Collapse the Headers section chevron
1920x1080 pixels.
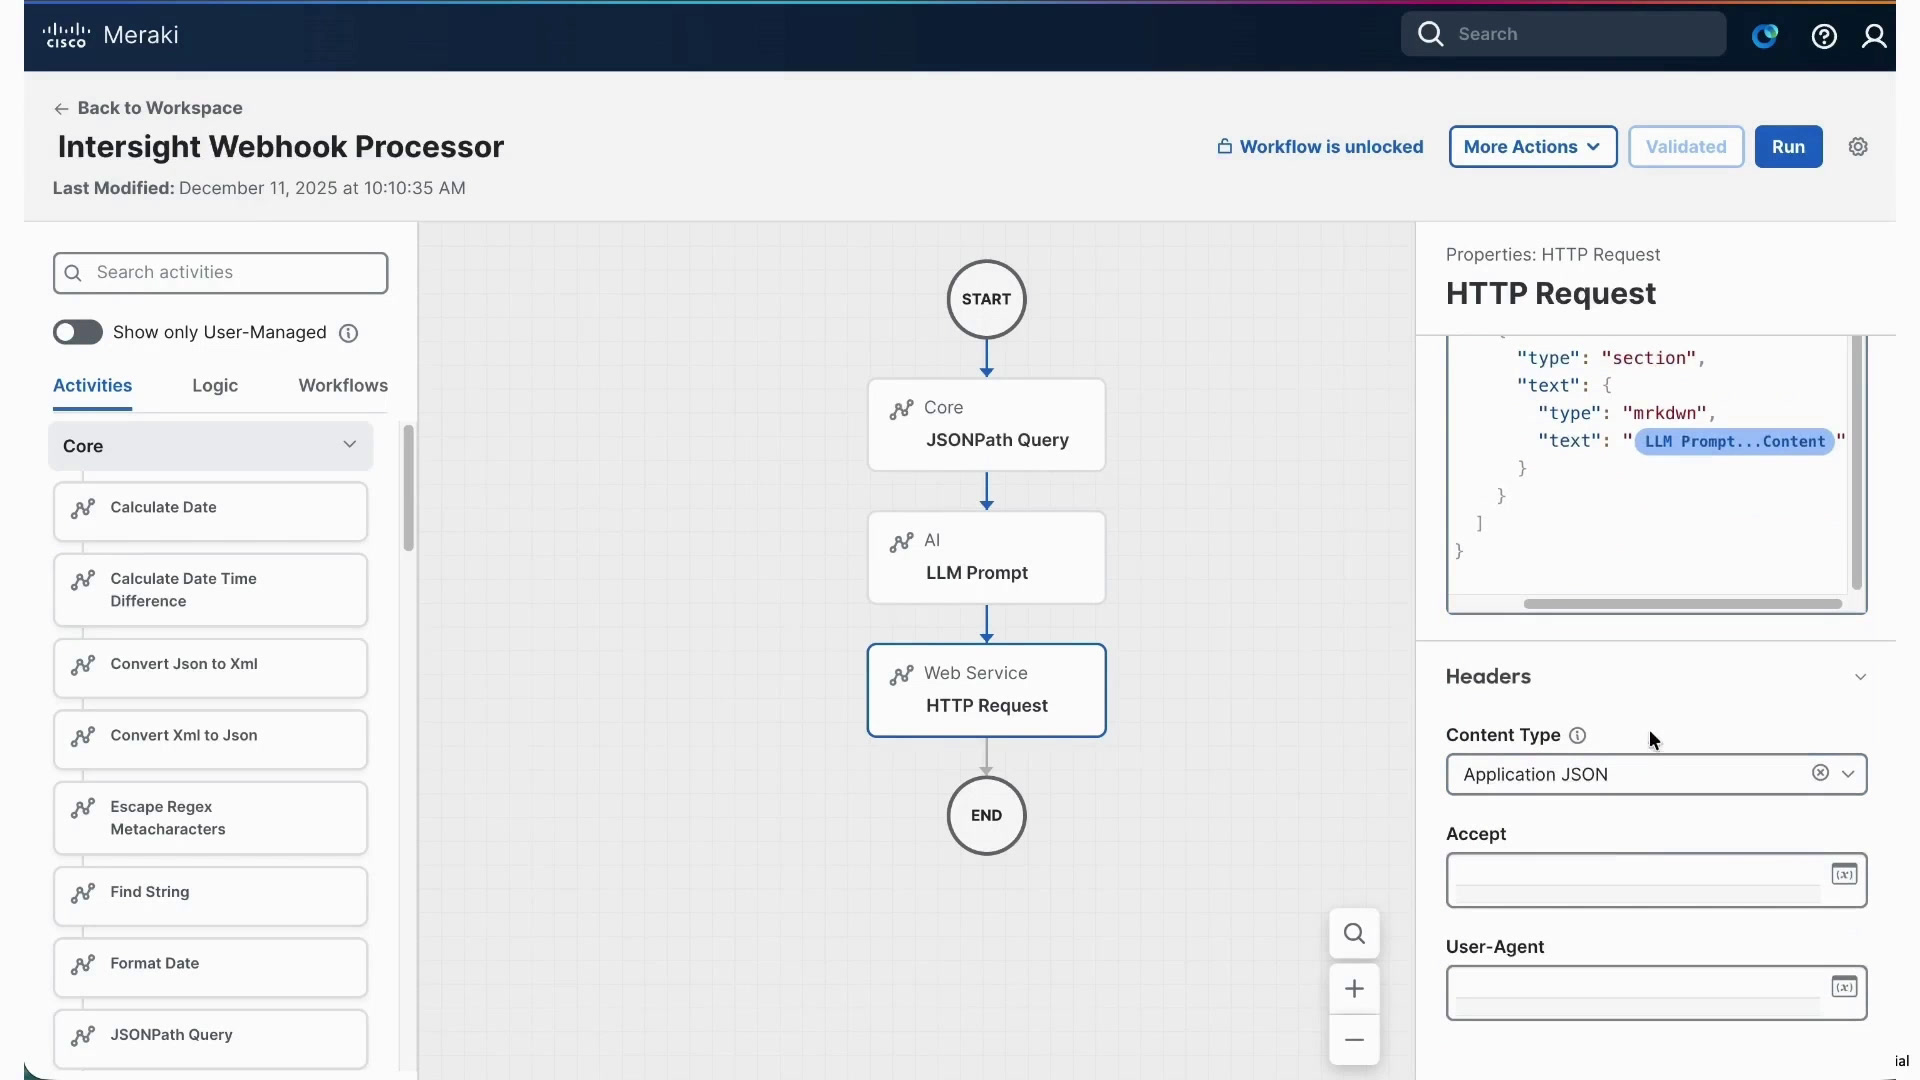(x=1860, y=677)
